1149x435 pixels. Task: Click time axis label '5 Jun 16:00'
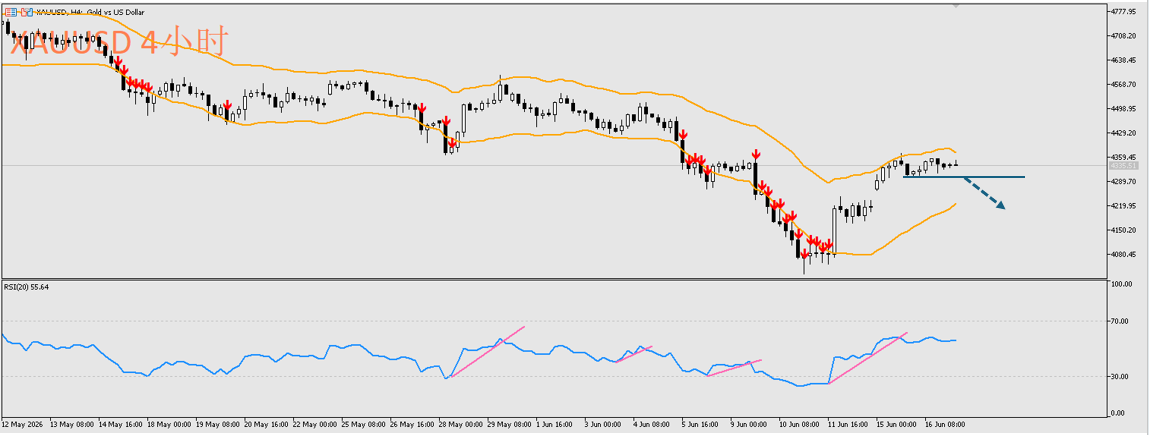coord(700,425)
